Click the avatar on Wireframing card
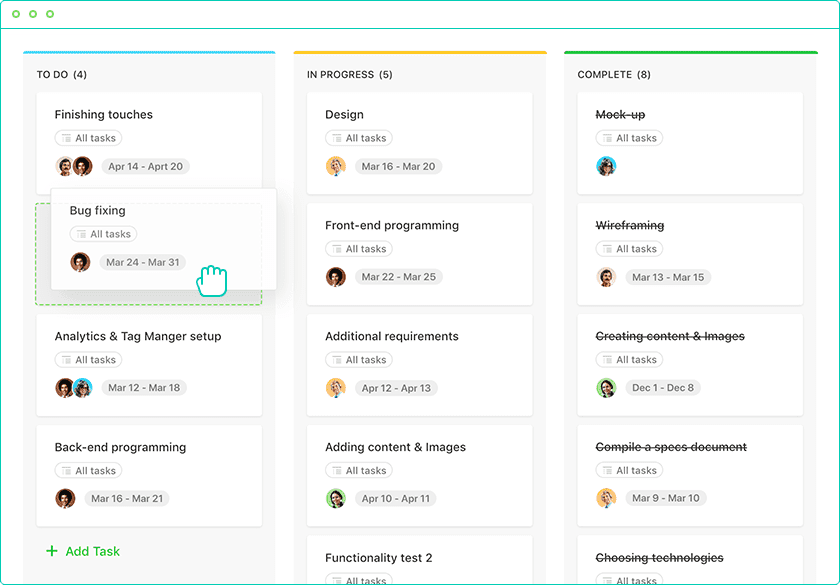This screenshot has width=840, height=585. click(606, 277)
